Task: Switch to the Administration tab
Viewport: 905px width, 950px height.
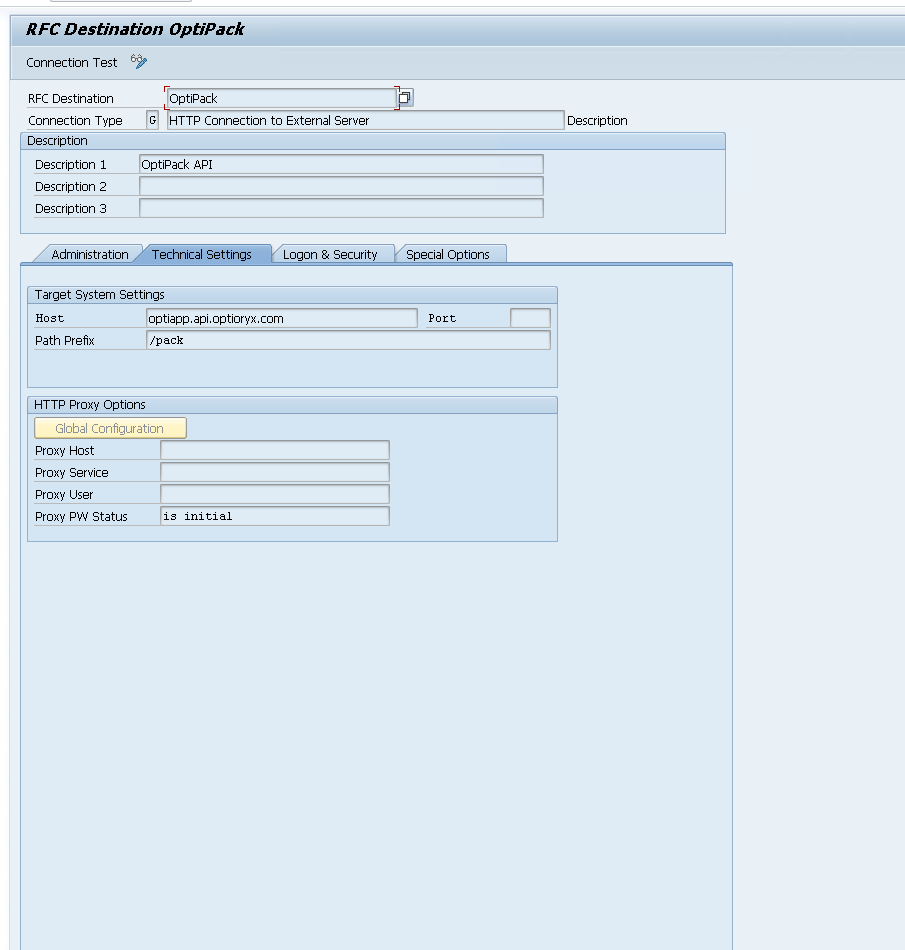Action: click(89, 254)
